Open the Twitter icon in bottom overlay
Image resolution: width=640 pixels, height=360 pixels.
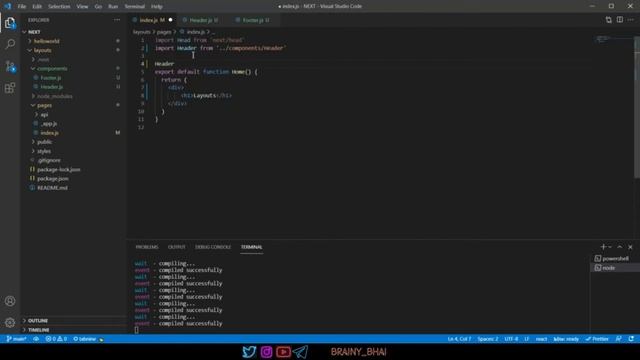[249, 352]
